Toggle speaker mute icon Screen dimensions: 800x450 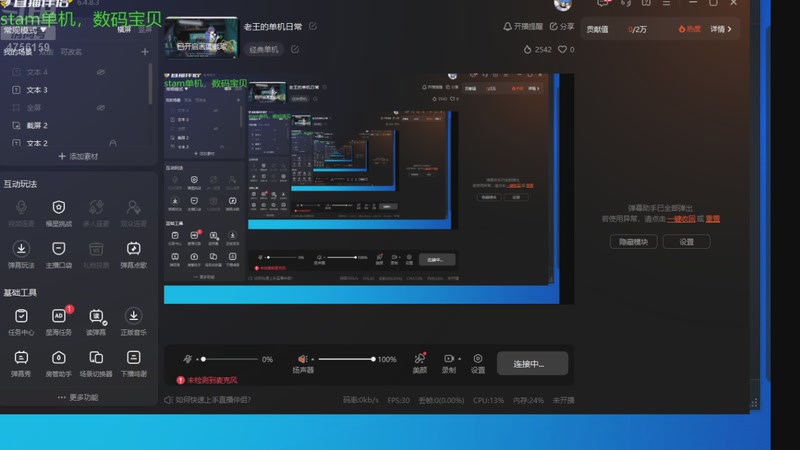pyautogui.click(x=303, y=359)
